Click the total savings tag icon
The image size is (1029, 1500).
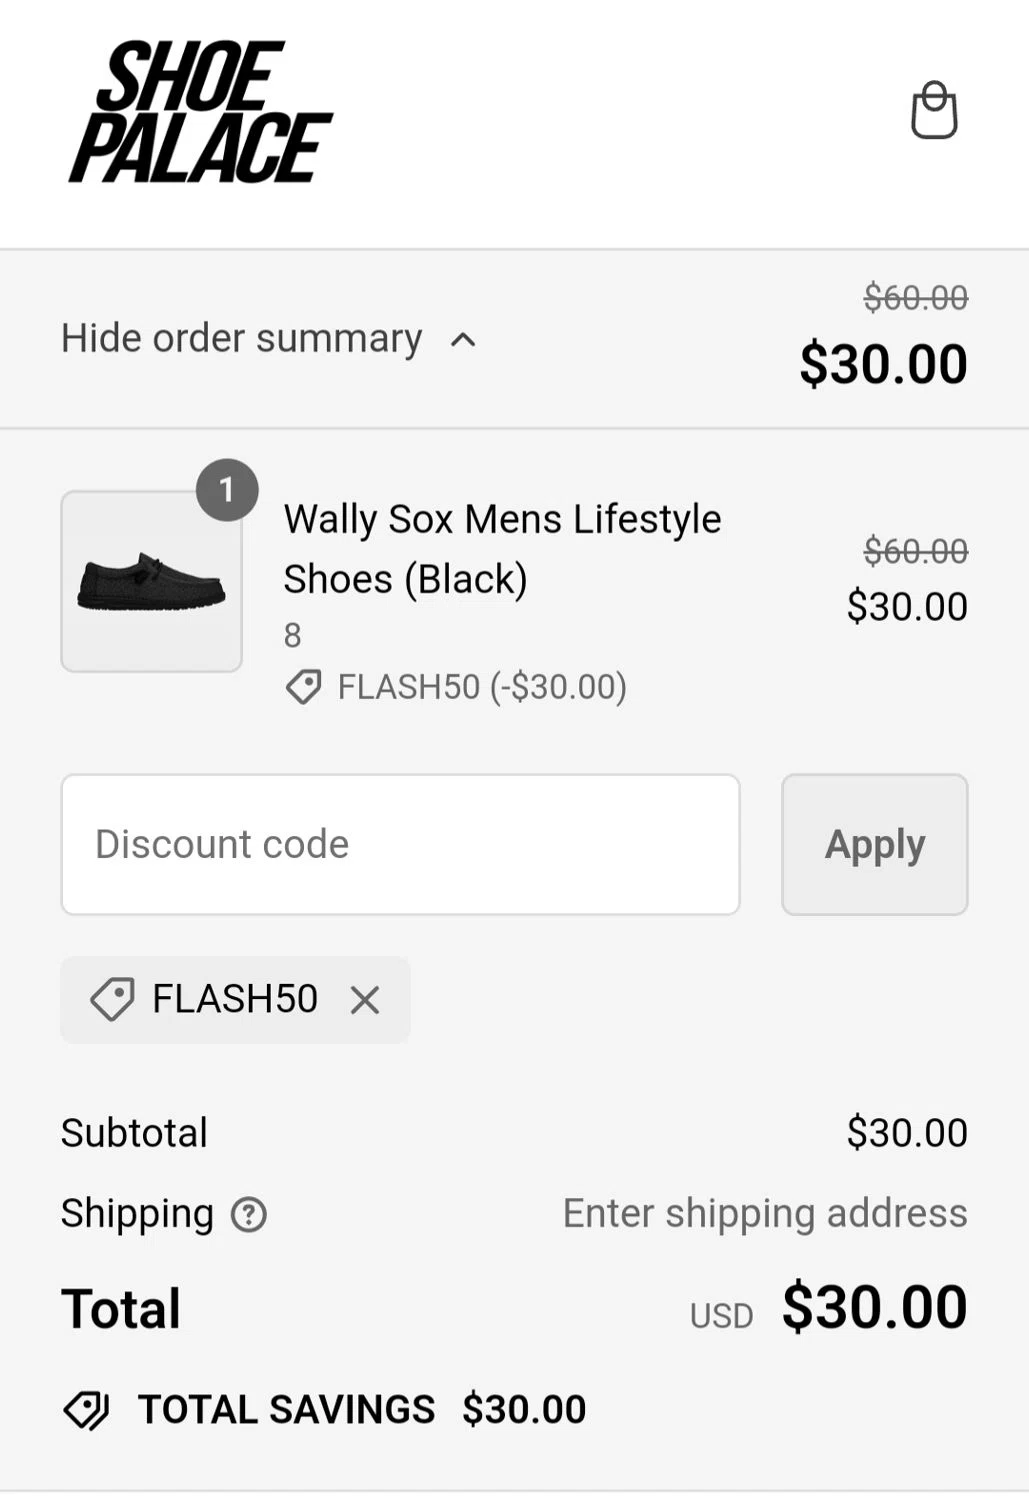pos(87,1410)
